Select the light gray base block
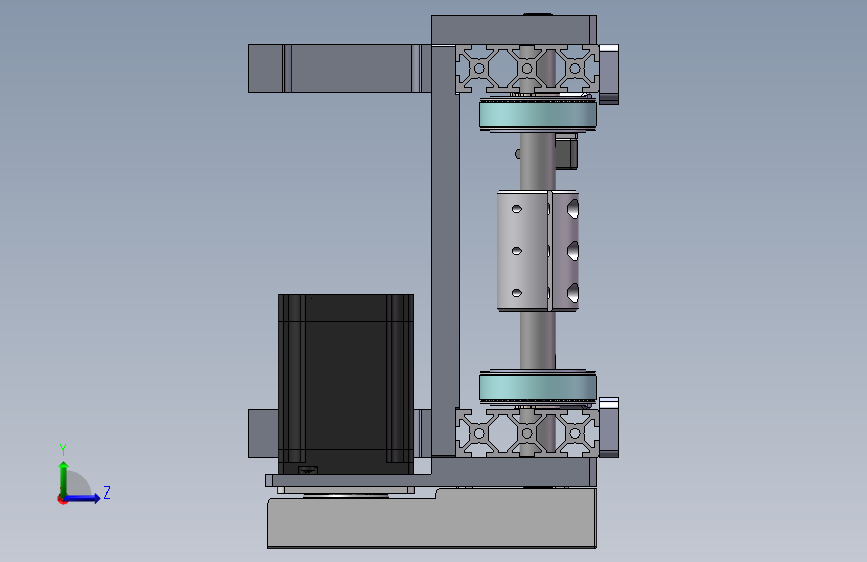This screenshot has height=562, width=867. (x=432, y=518)
